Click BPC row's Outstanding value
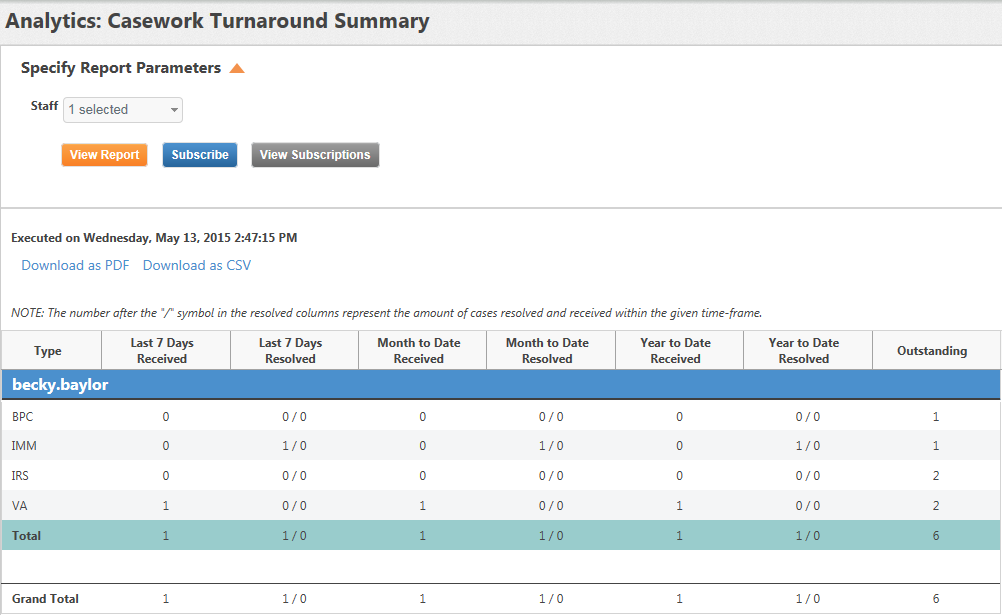The height and width of the screenshot is (615, 1002). (x=936, y=417)
